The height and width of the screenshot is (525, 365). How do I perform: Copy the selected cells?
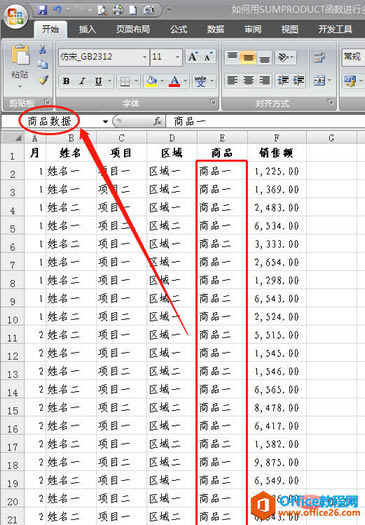(43, 64)
